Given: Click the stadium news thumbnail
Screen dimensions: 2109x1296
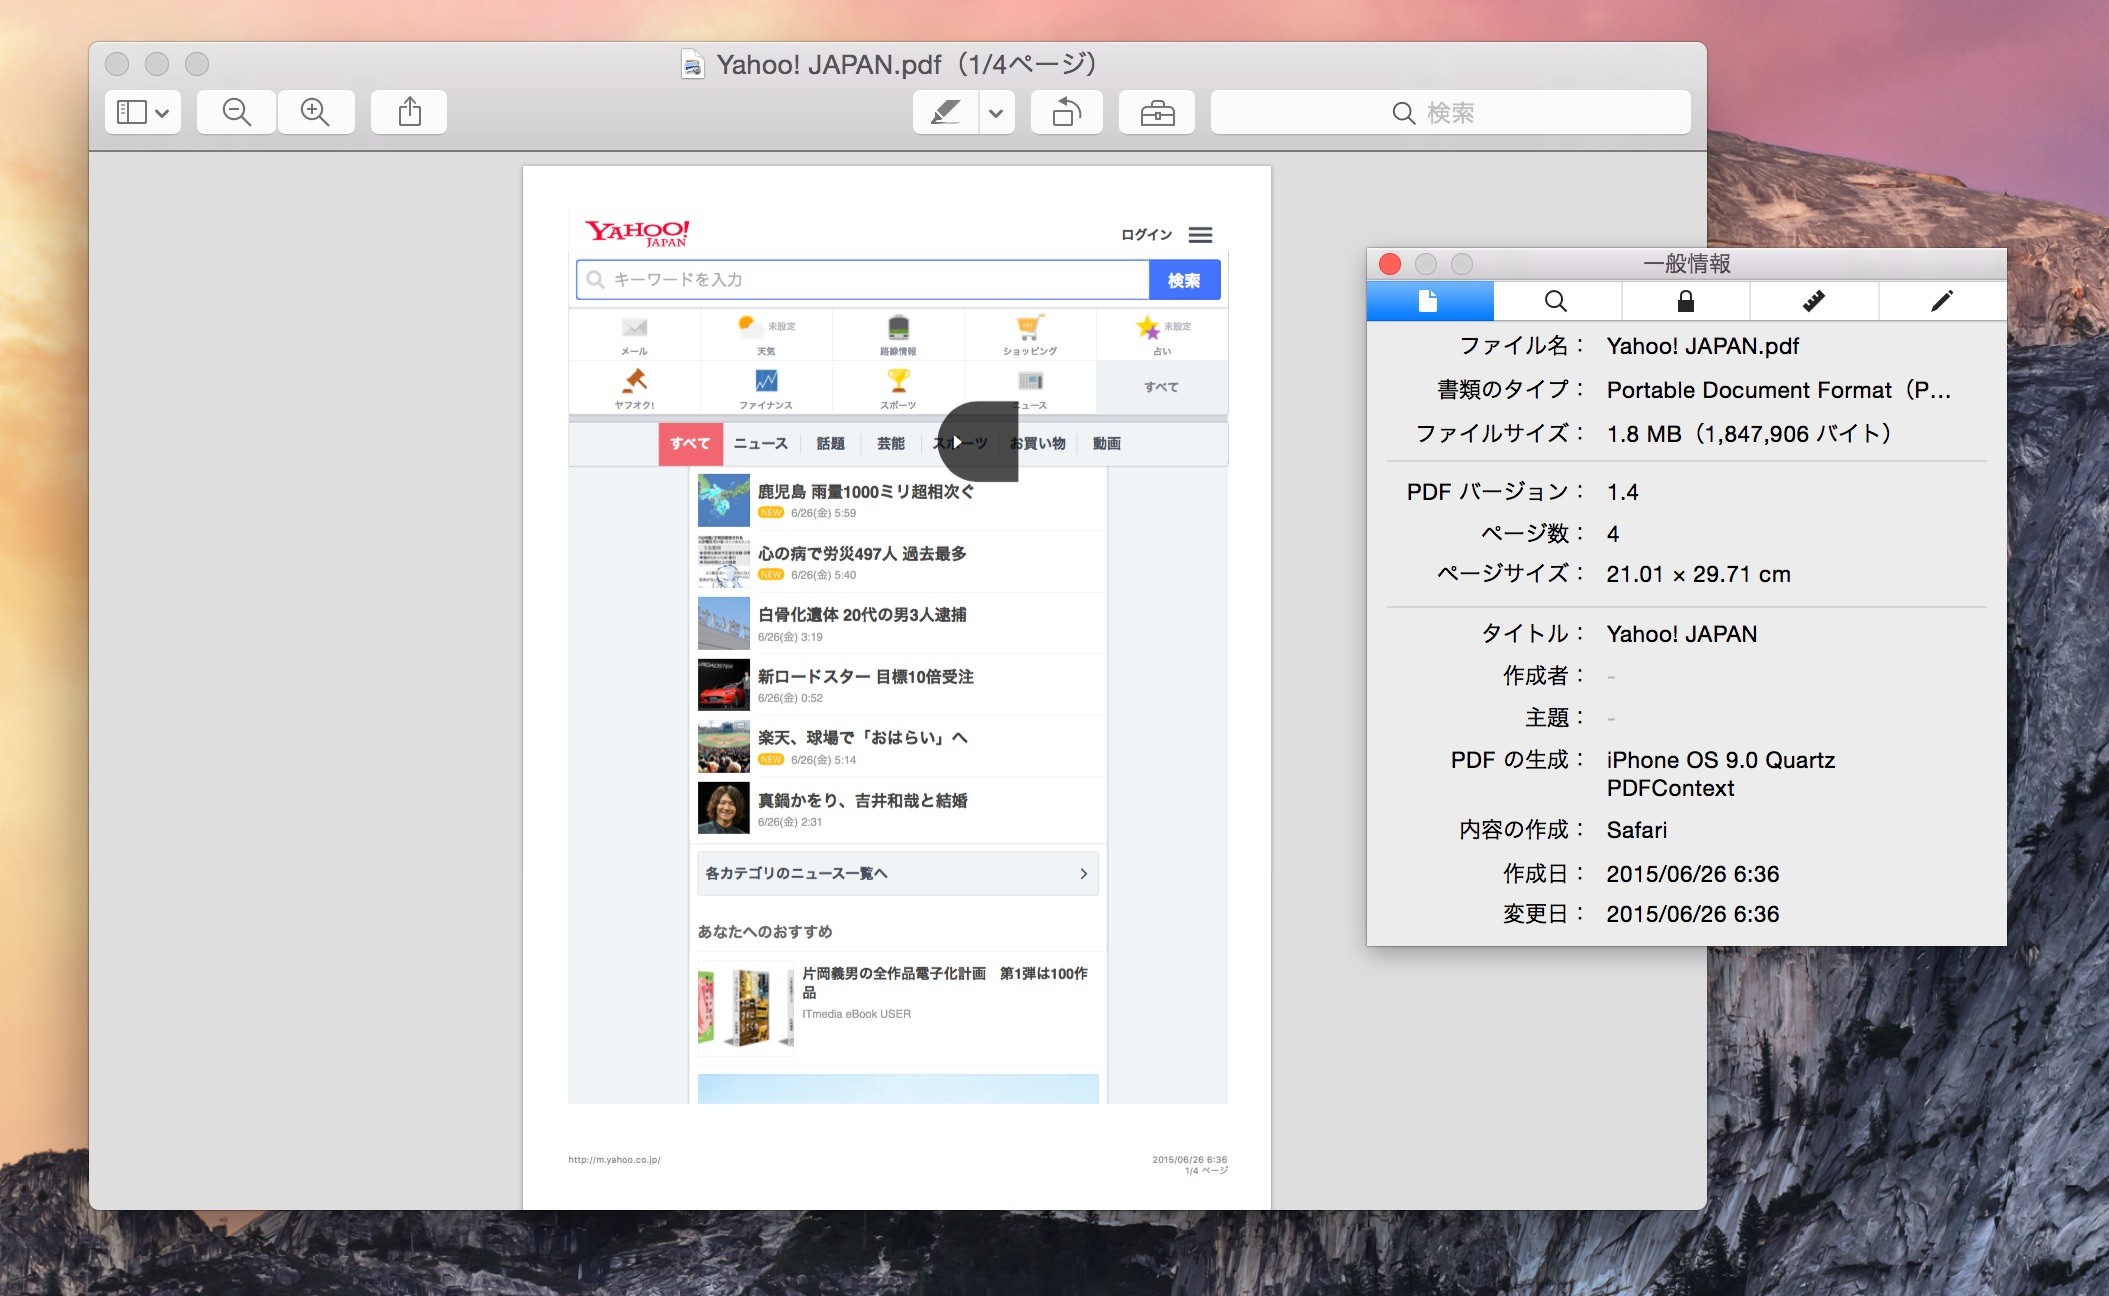Looking at the screenshot, I should 724,746.
